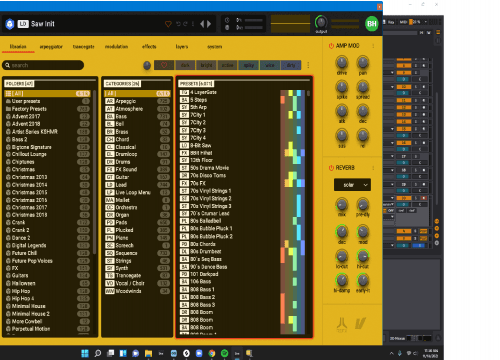
Task: Click the round knob icon beside tag filters
Action: 147,65
